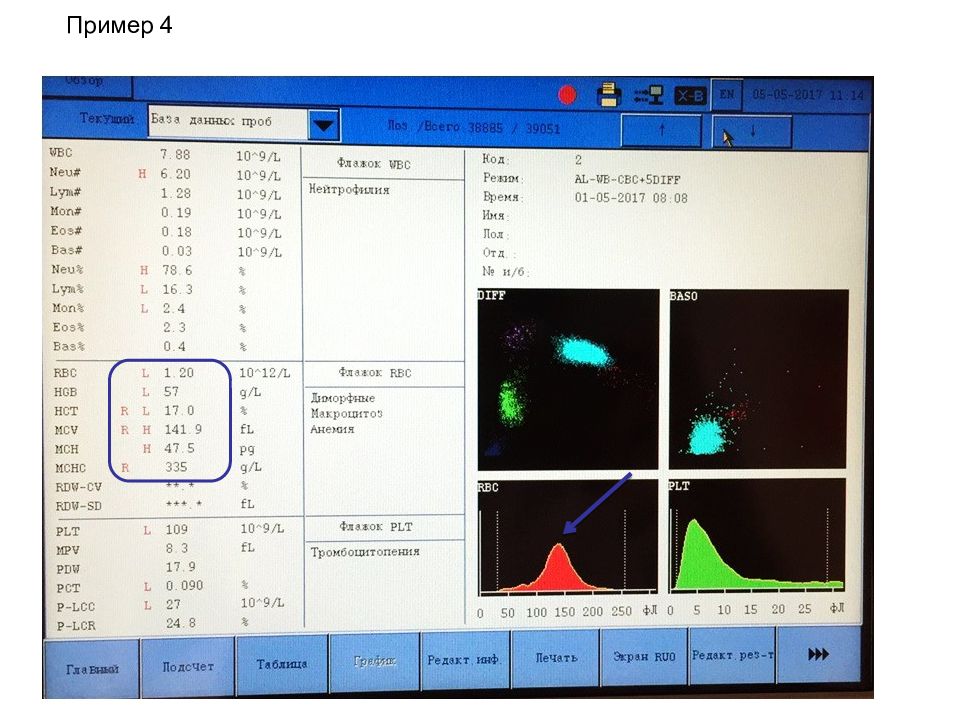Click the MCV value 141.9

(x=183, y=430)
